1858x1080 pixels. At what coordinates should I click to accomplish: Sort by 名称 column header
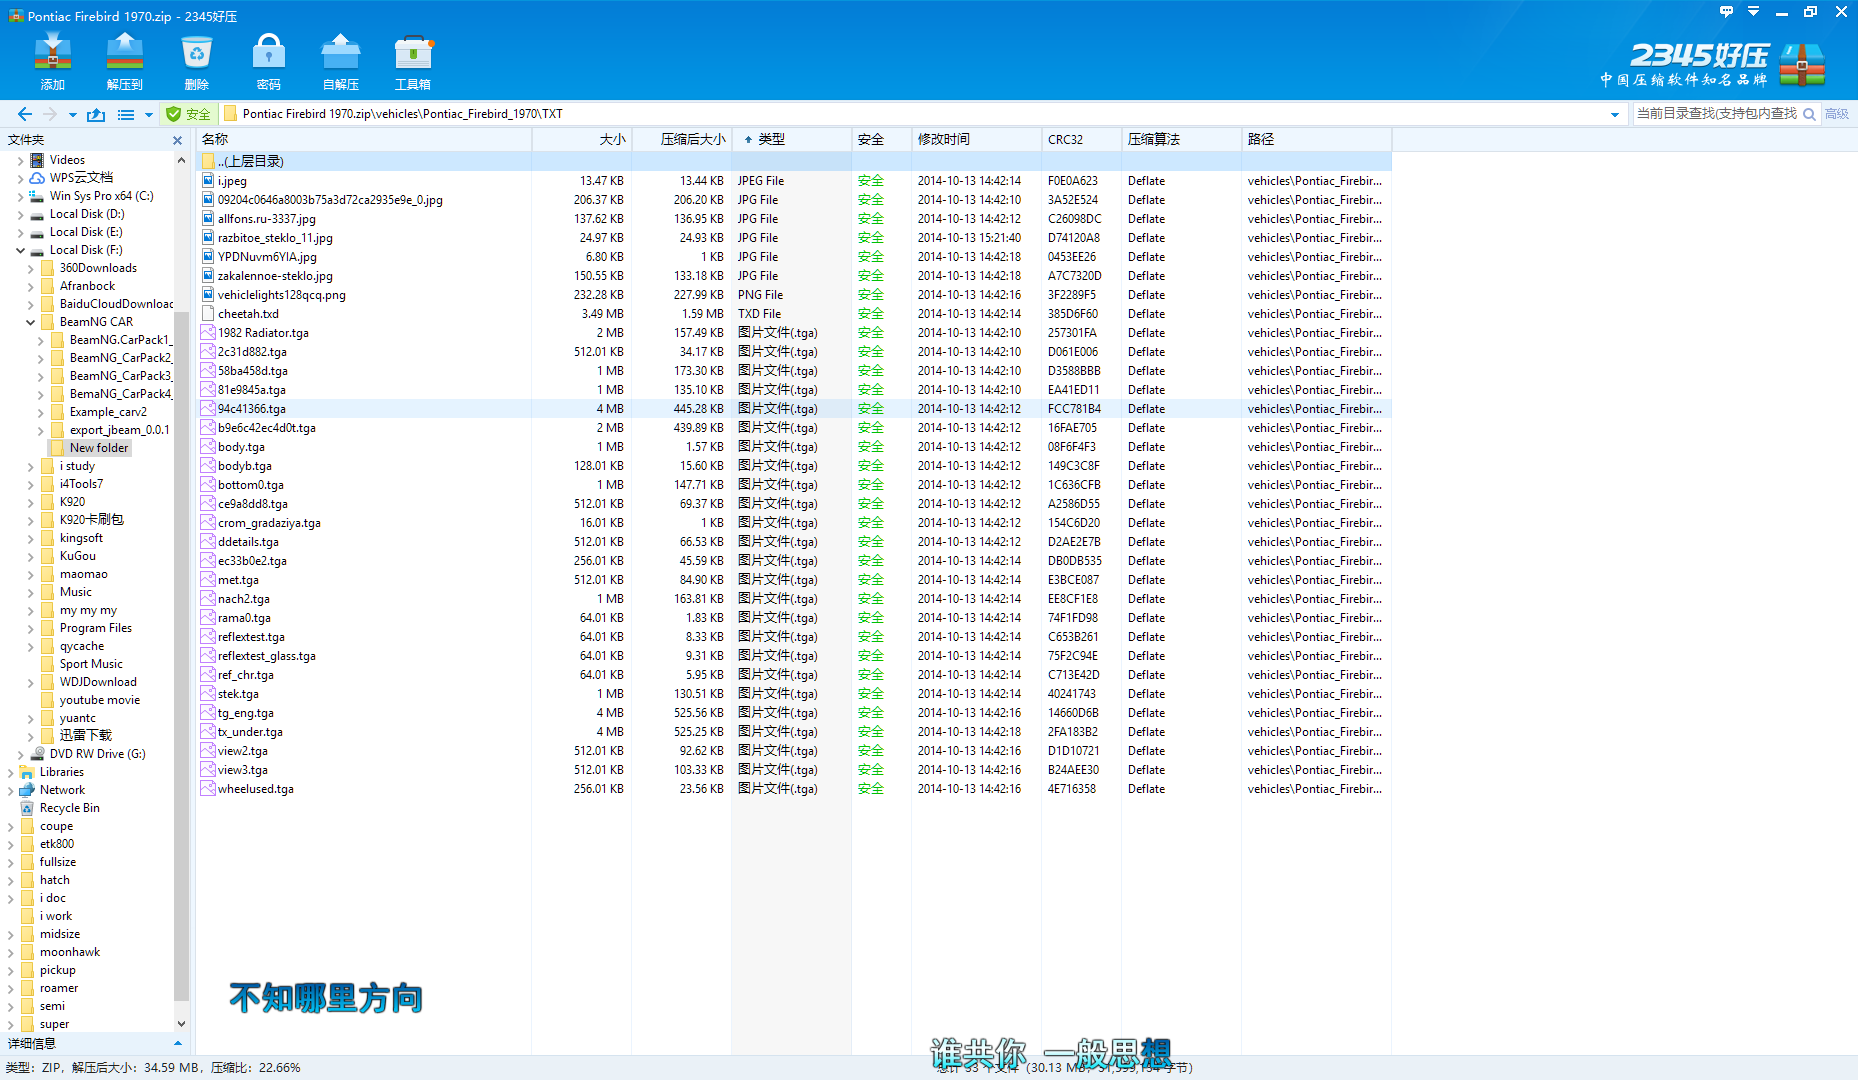(364, 139)
